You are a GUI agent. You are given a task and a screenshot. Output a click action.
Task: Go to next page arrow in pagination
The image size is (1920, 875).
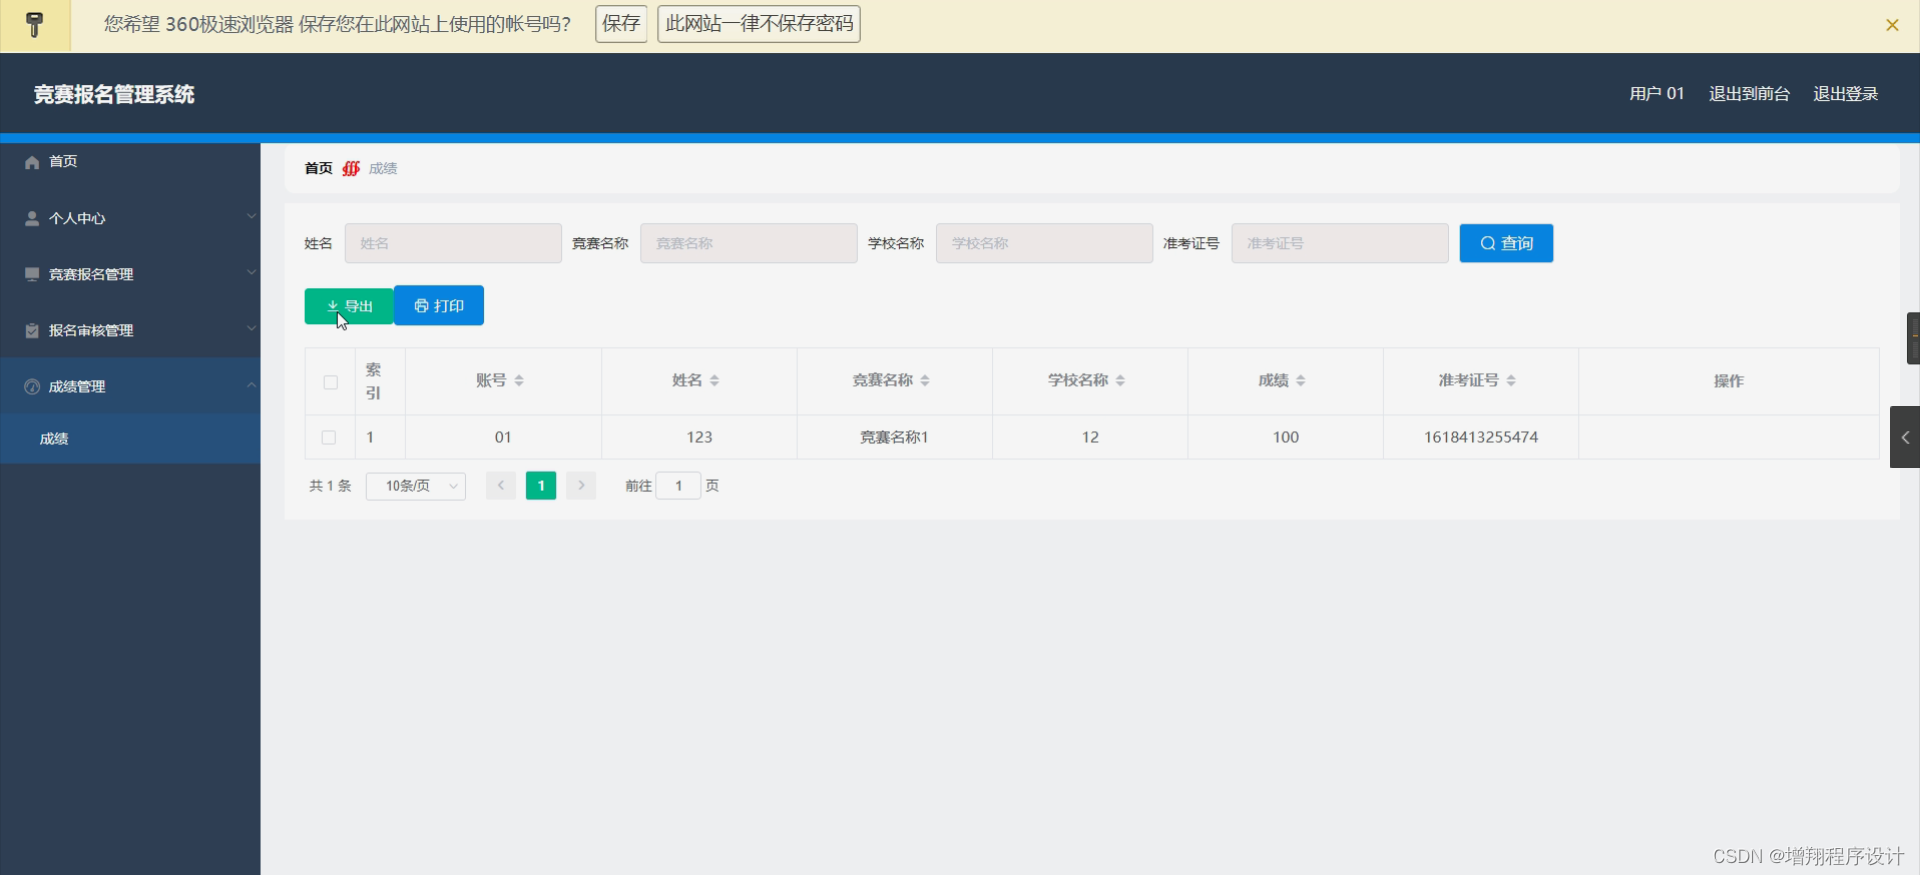click(x=581, y=485)
